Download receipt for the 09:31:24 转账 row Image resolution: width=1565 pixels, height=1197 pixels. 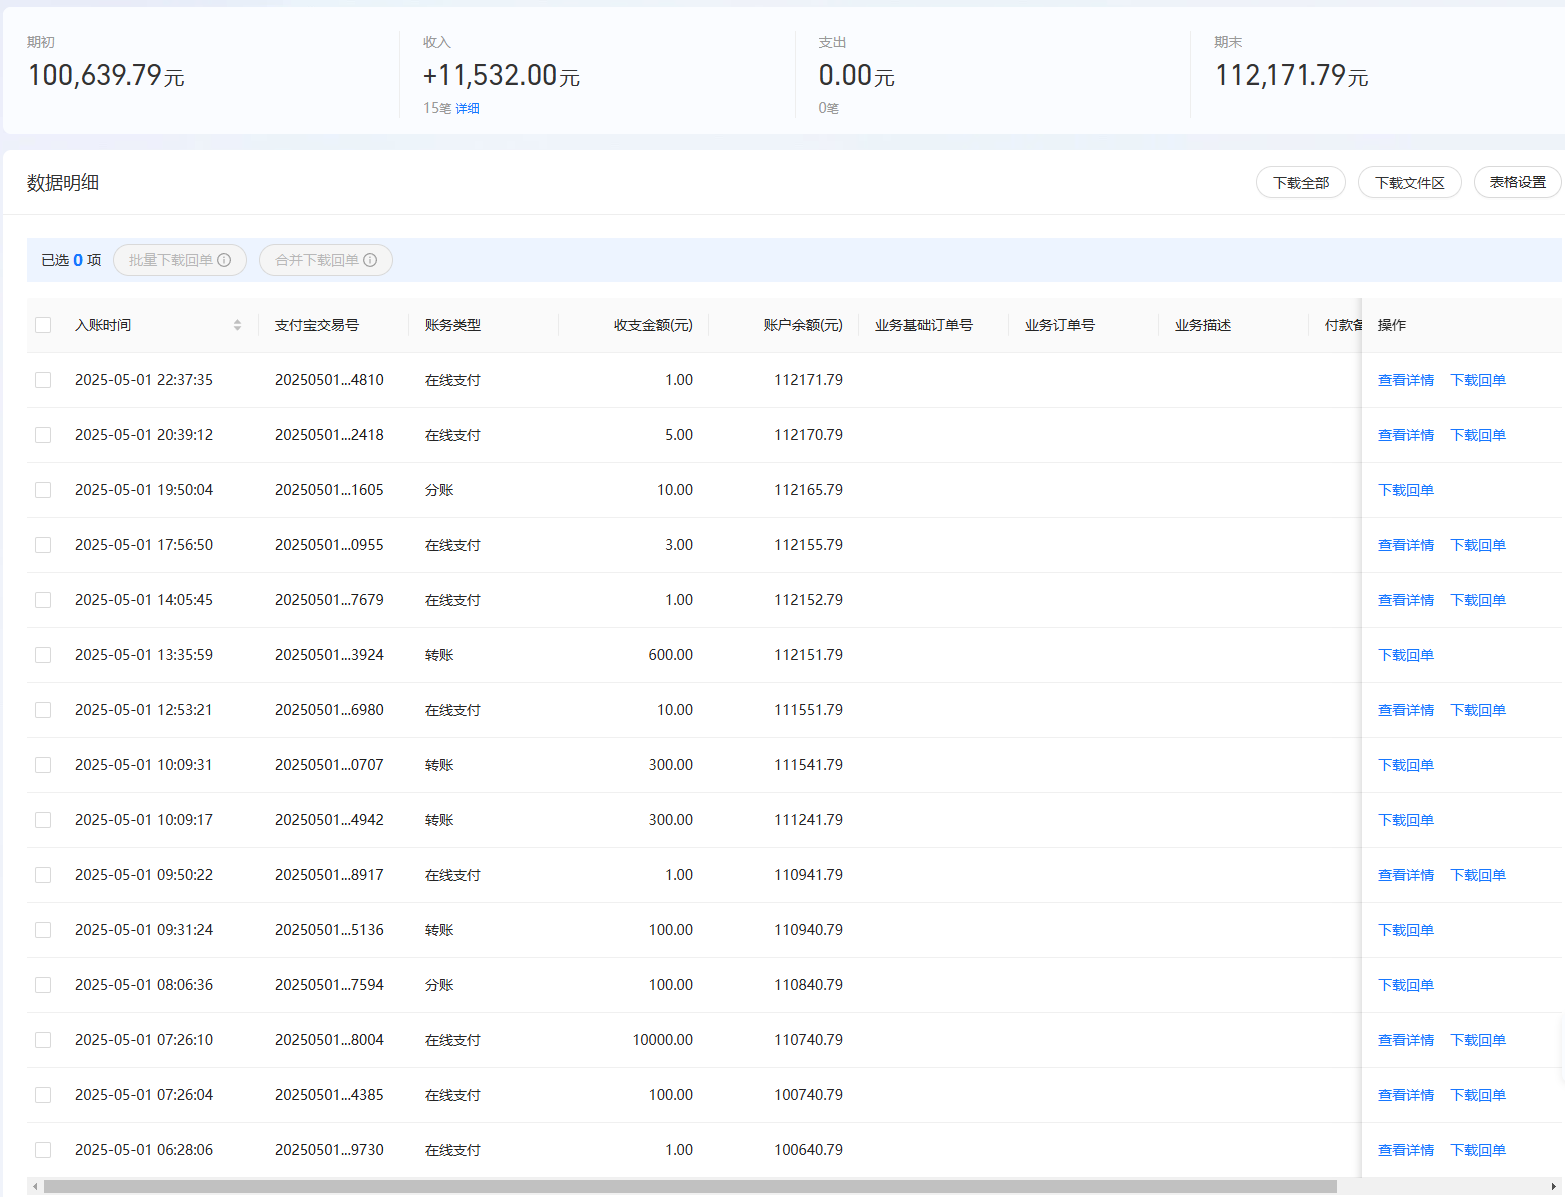(1406, 930)
